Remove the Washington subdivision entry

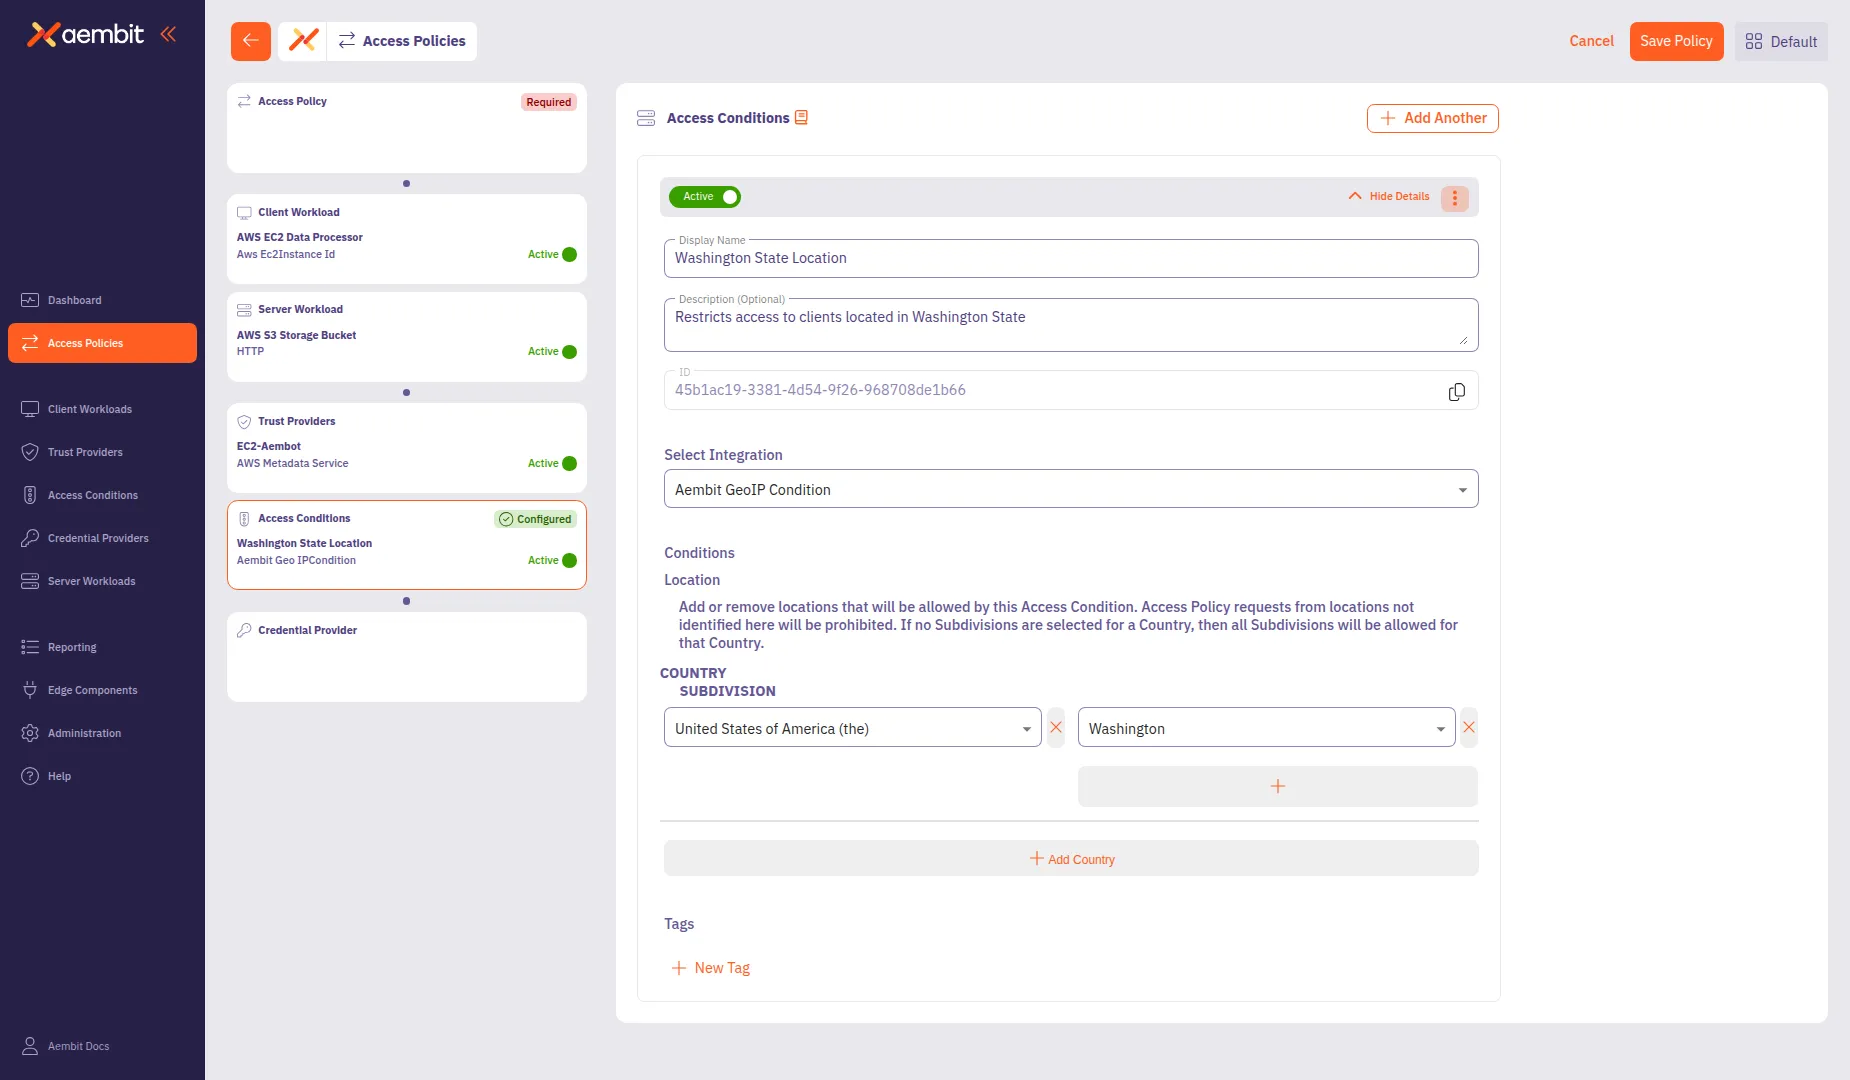point(1468,728)
